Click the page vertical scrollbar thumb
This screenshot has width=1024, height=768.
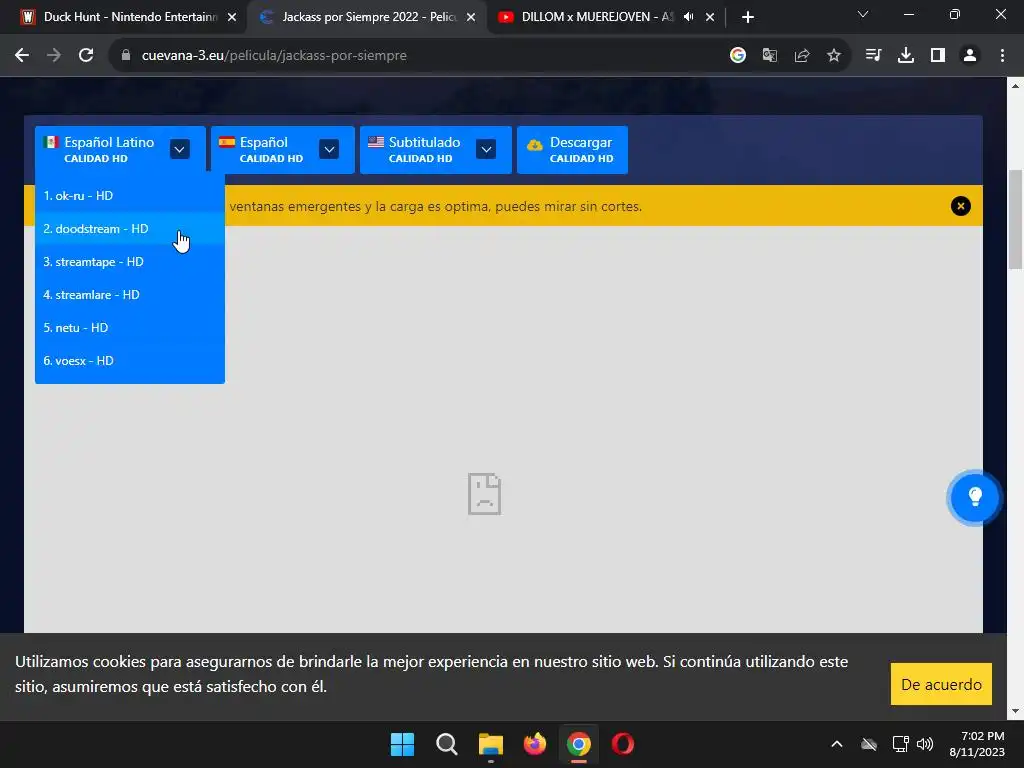coord(1016,219)
